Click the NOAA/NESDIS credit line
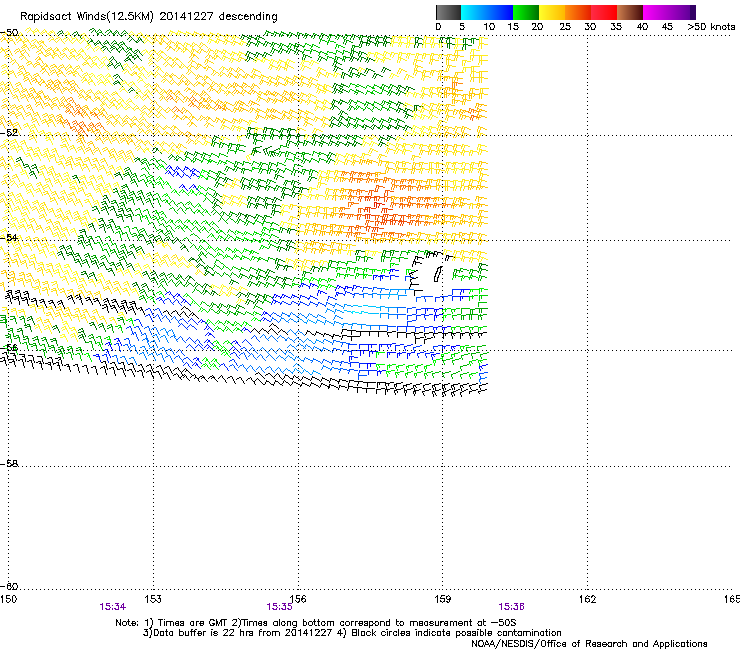 tap(589, 644)
